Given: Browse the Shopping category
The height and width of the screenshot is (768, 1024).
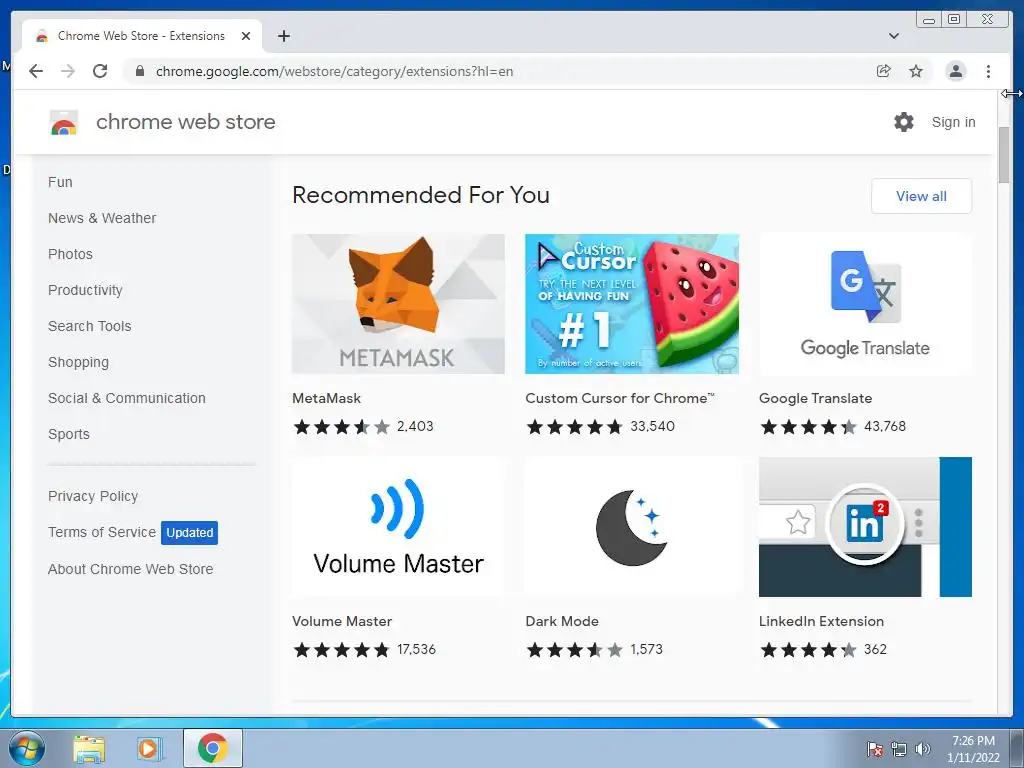Looking at the screenshot, I should click(x=78, y=362).
